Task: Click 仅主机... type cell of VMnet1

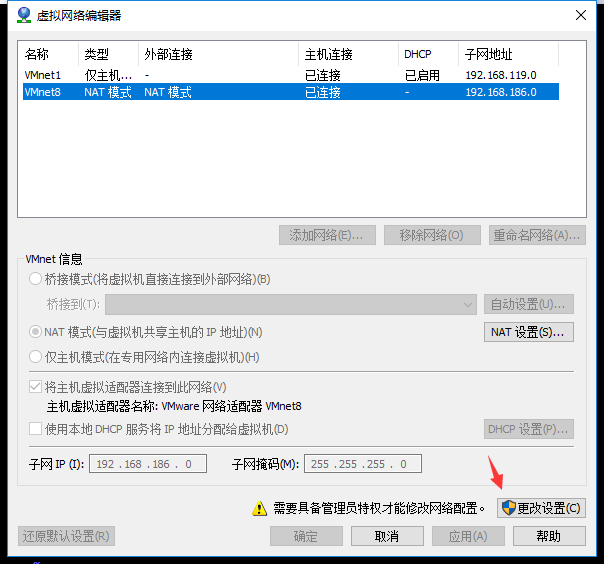Action: 108,75
